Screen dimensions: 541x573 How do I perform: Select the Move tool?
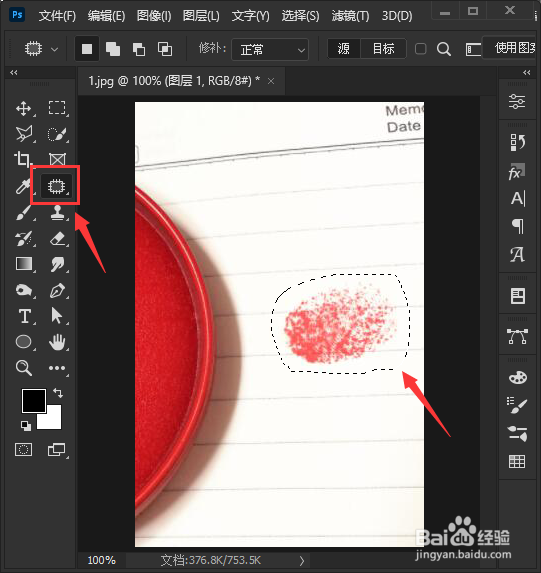[23, 109]
